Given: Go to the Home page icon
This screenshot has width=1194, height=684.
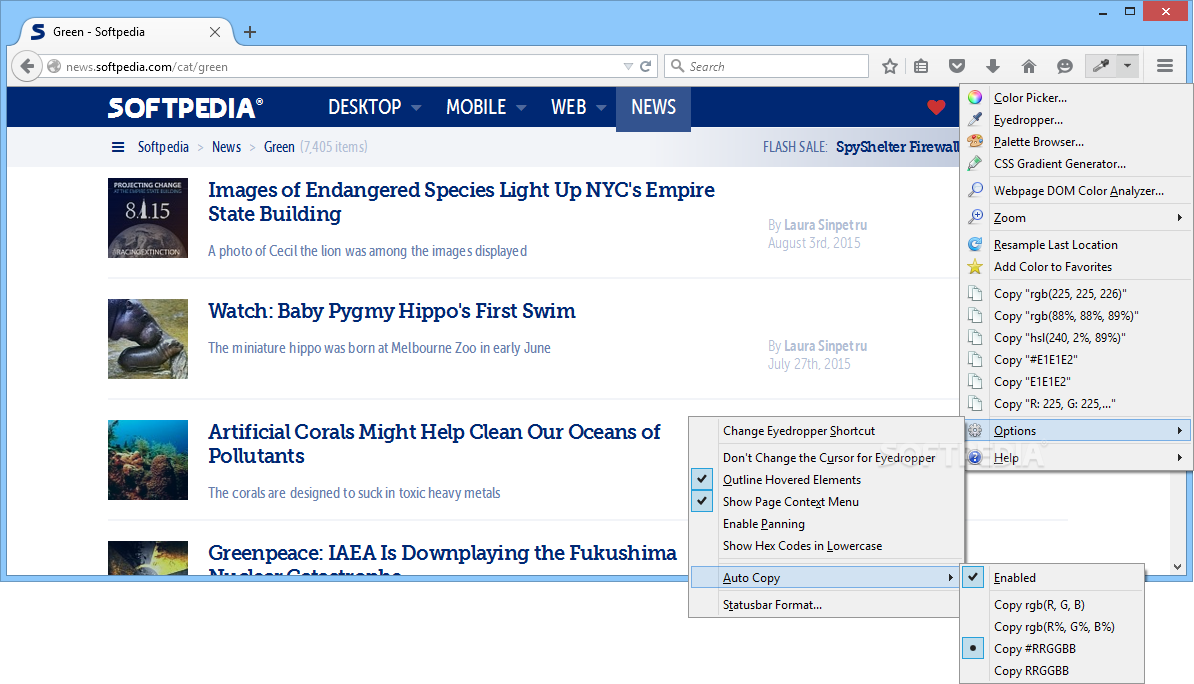Looking at the screenshot, I should coord(1029,66).
